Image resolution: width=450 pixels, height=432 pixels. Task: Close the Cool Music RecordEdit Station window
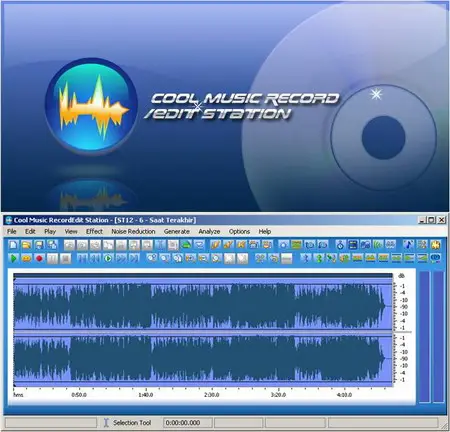point(441,220)
